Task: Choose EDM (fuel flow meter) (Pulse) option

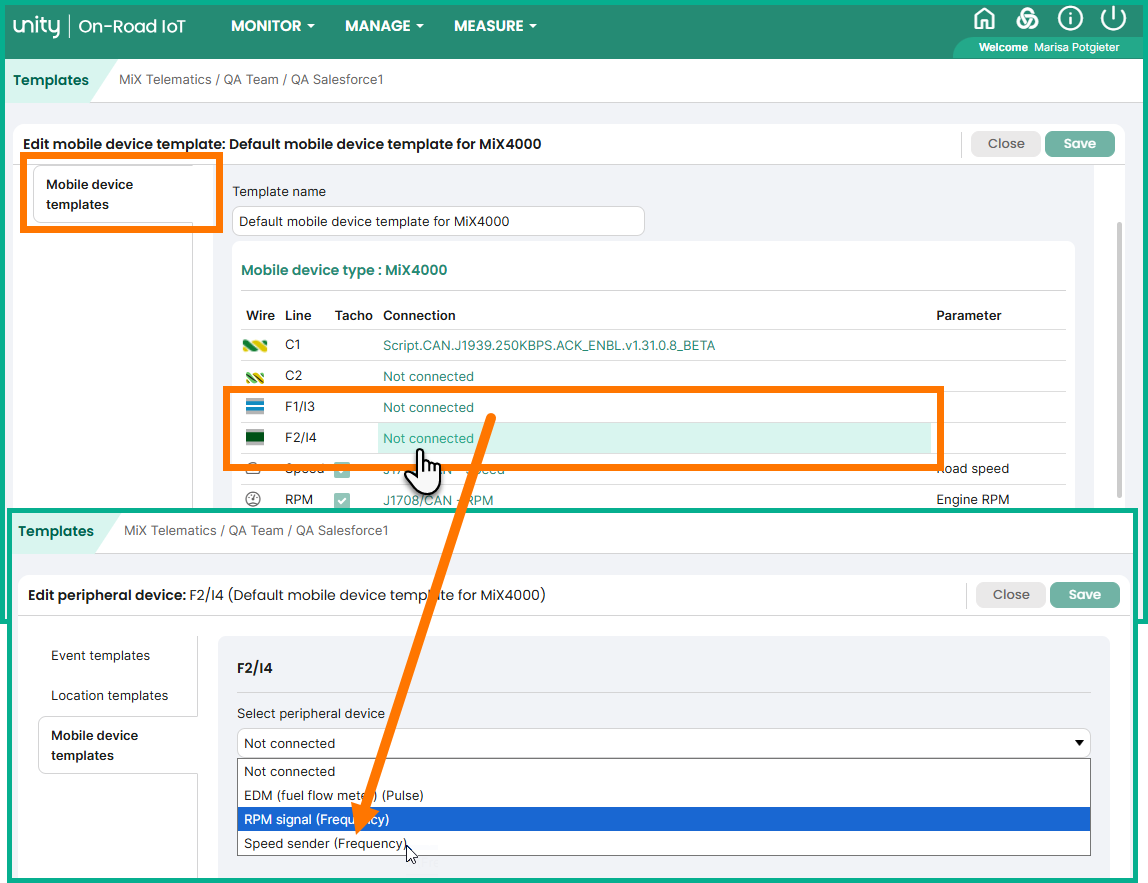Action: [663, 795]
